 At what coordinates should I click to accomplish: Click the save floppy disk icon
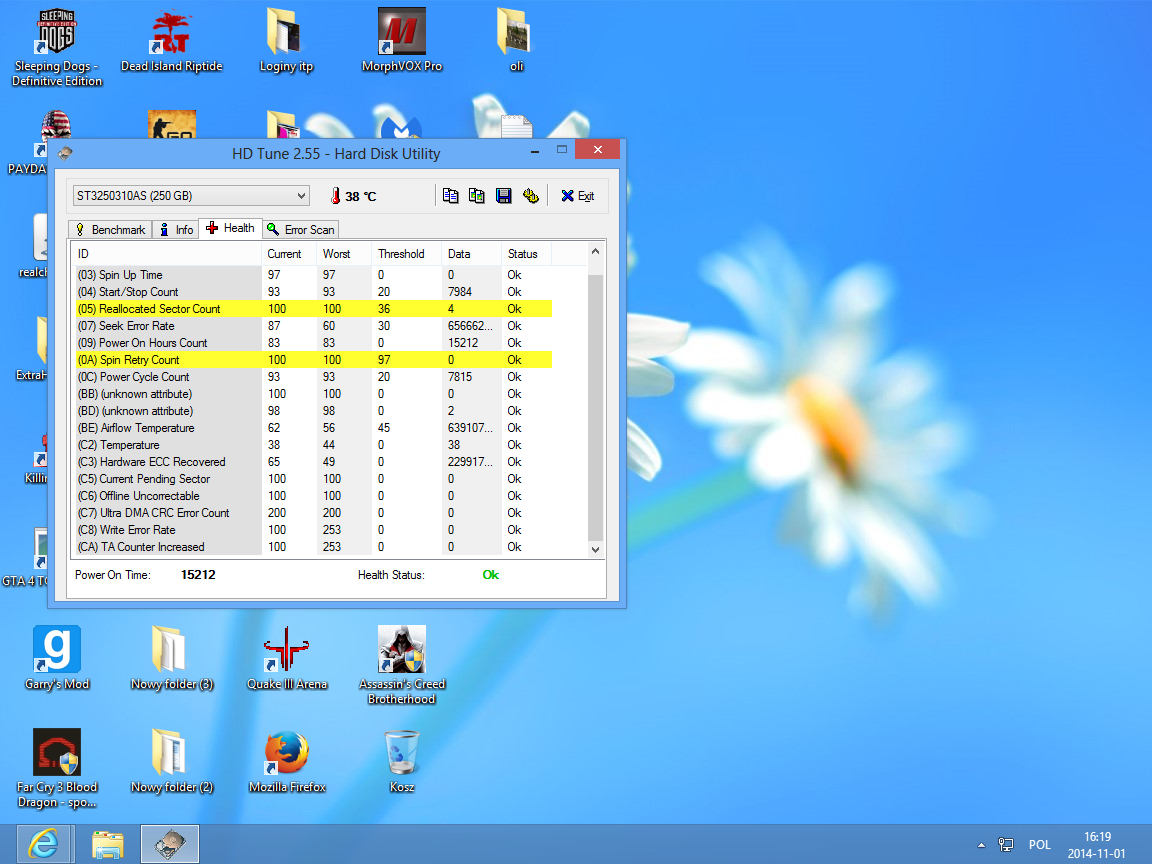point(503,195)
